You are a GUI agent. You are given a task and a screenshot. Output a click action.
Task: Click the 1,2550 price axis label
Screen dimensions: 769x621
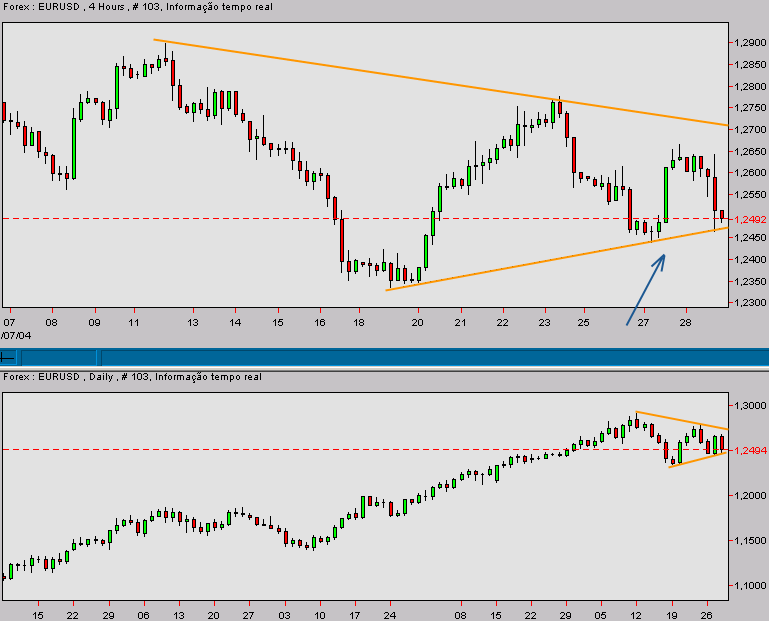[750, 194]
